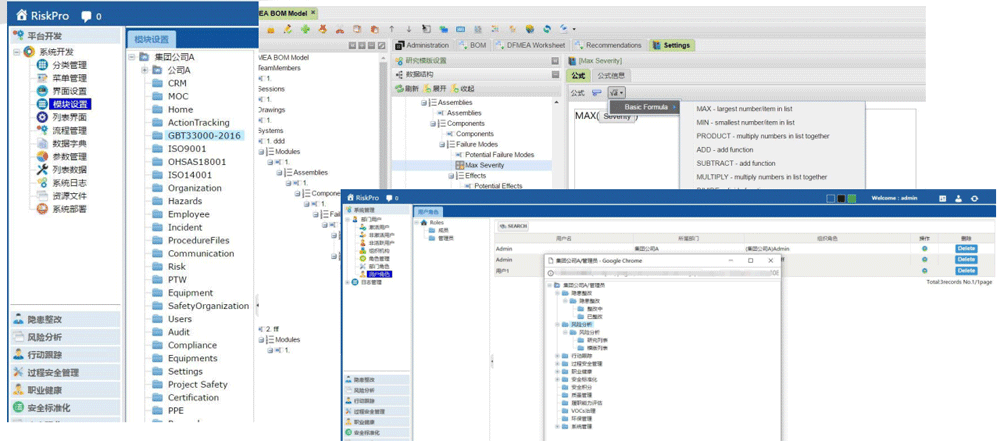Open the square-root formula dropdown

coord(617,93)
